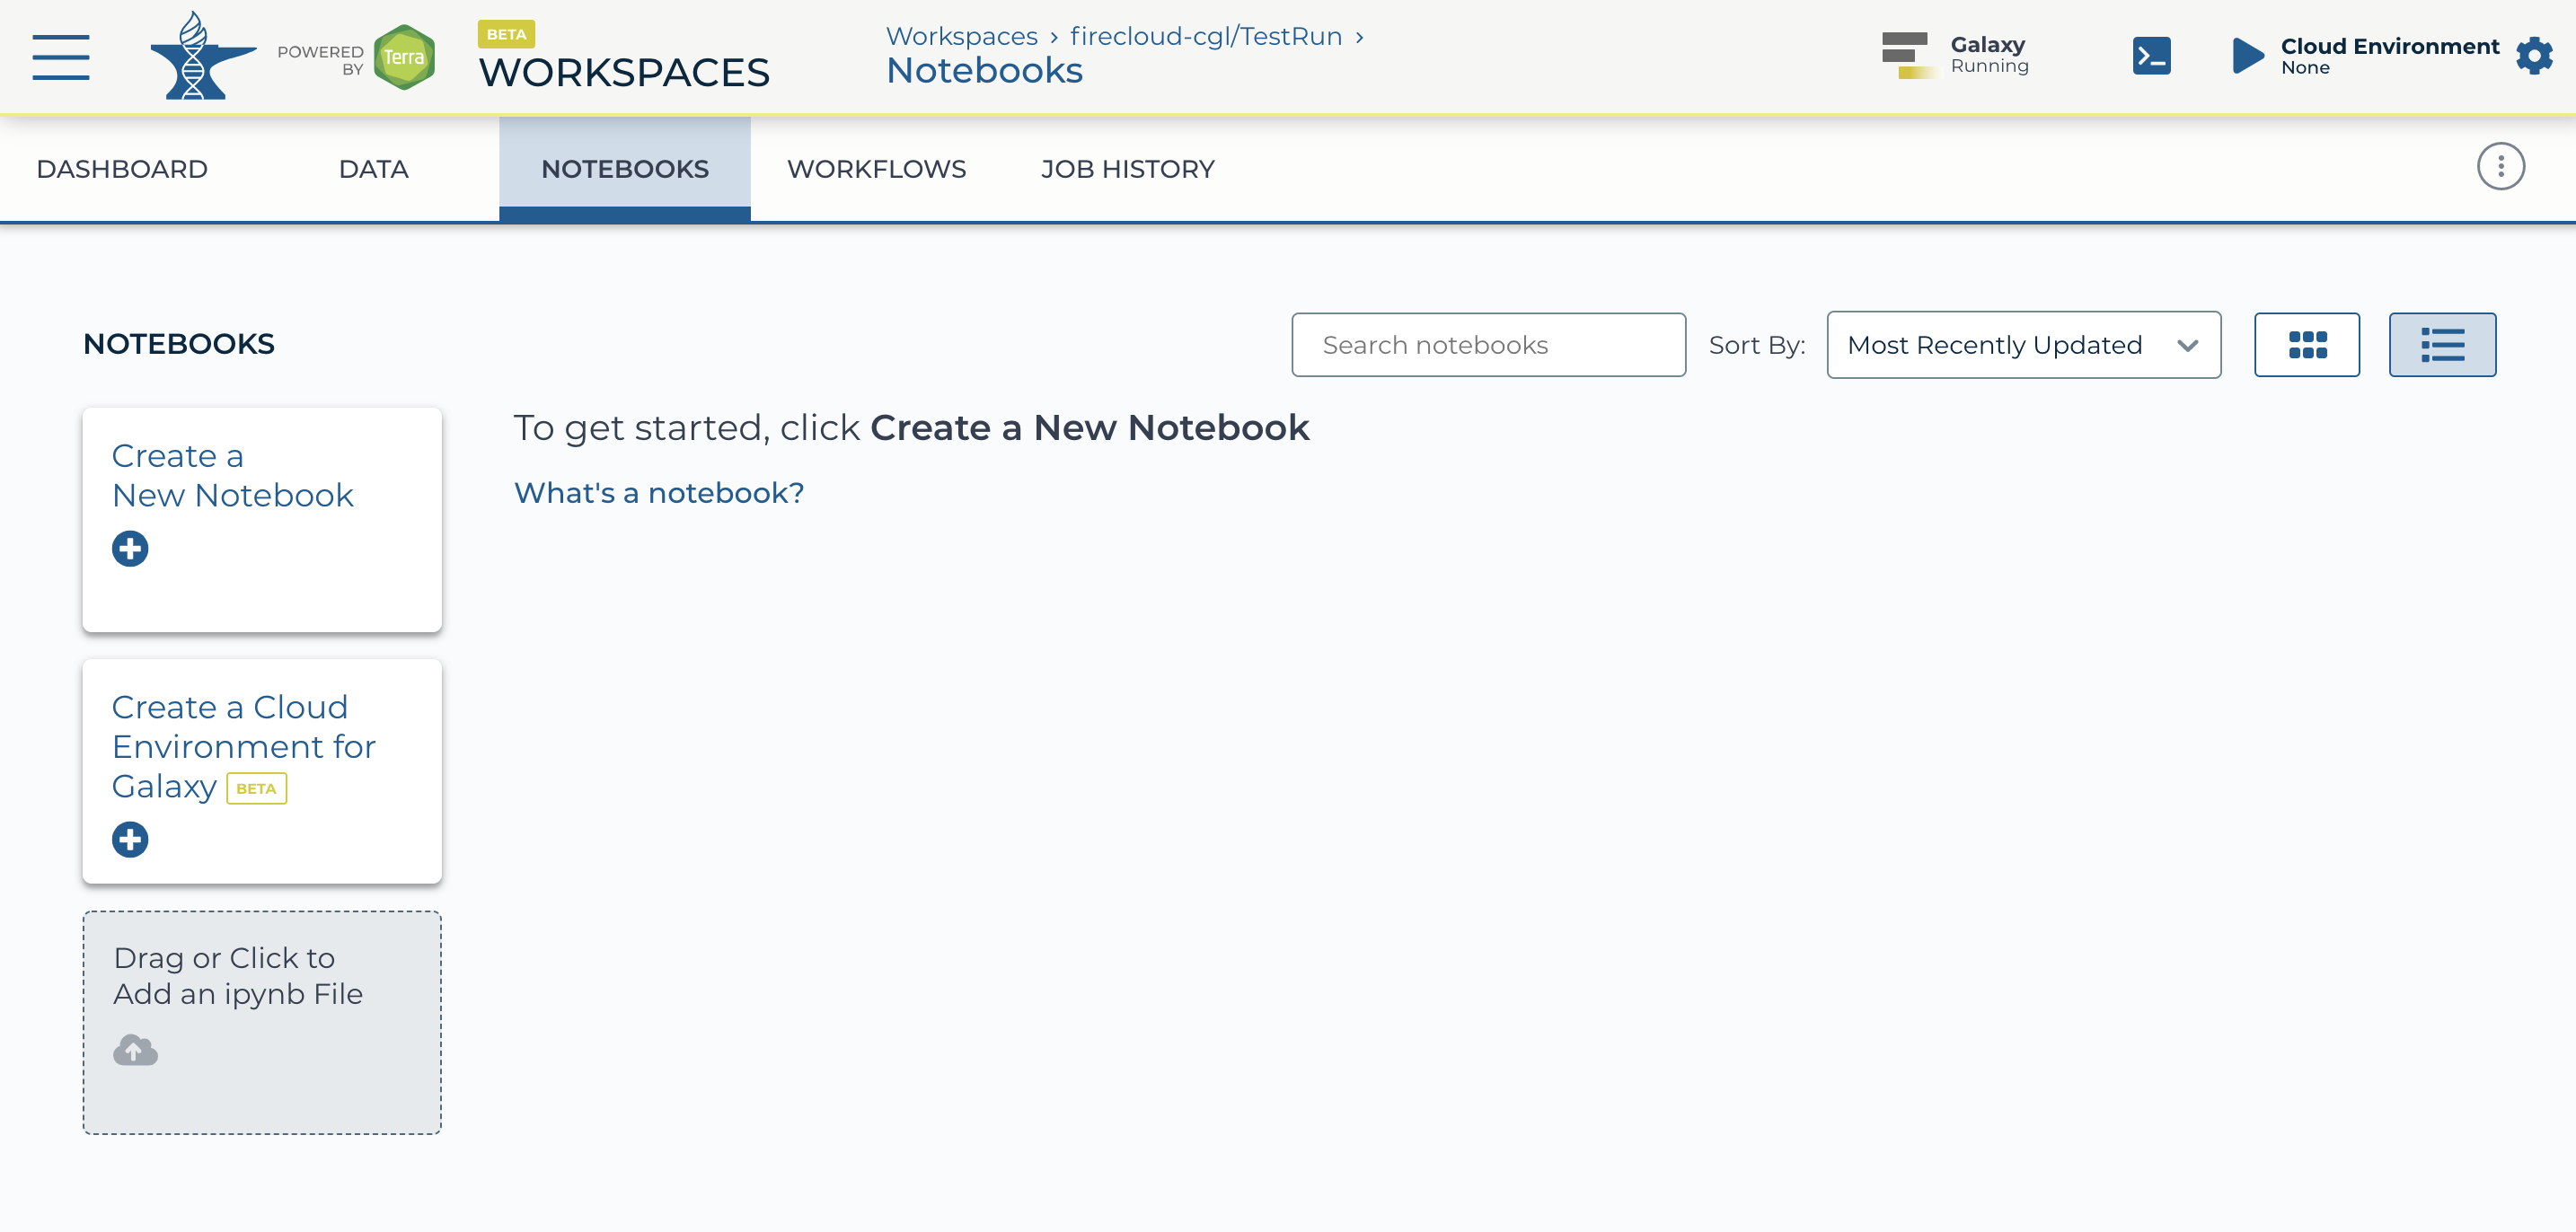The image size is (2576, 1232).
Task: Click the BETA badge above Workspaces
Action: click(506, 35)
